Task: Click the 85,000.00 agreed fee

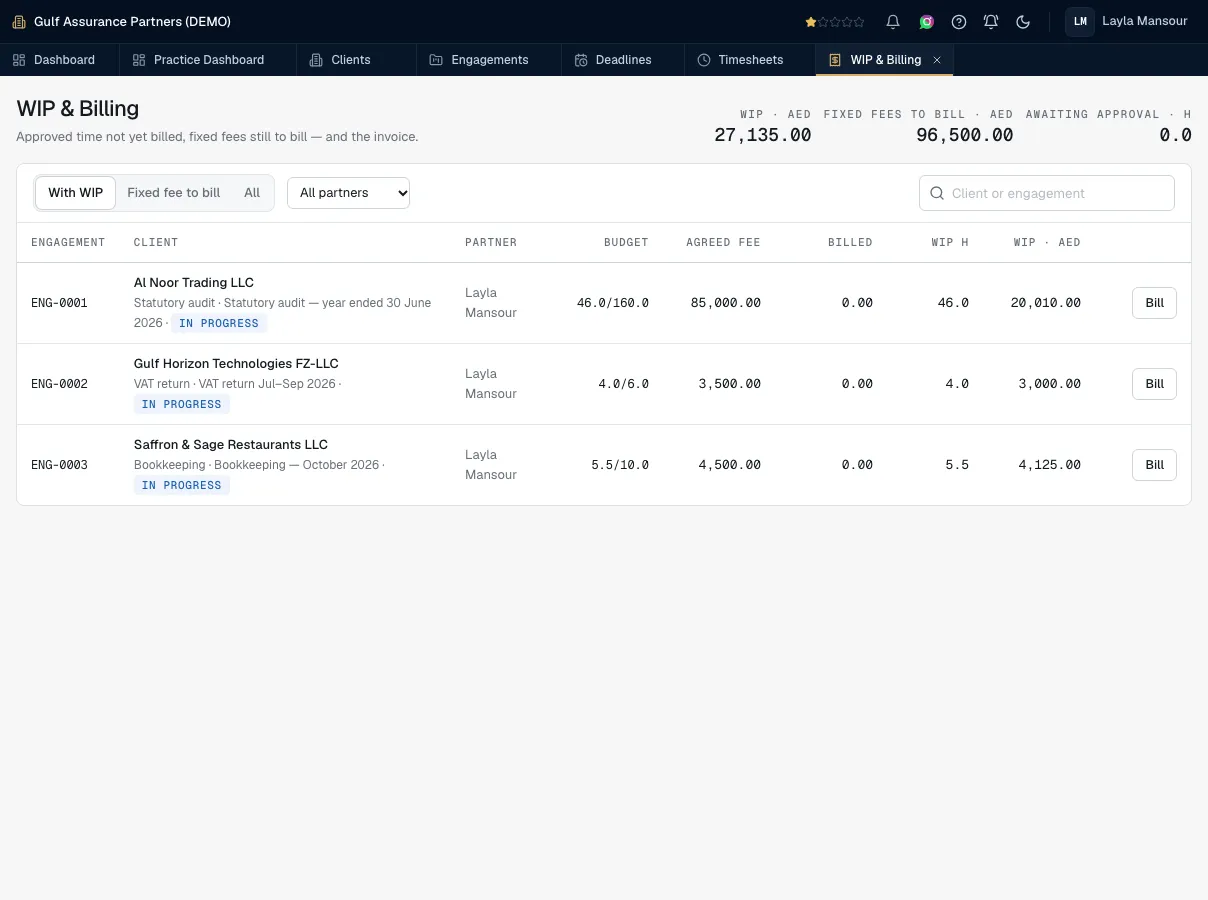Action: point(726,303)
